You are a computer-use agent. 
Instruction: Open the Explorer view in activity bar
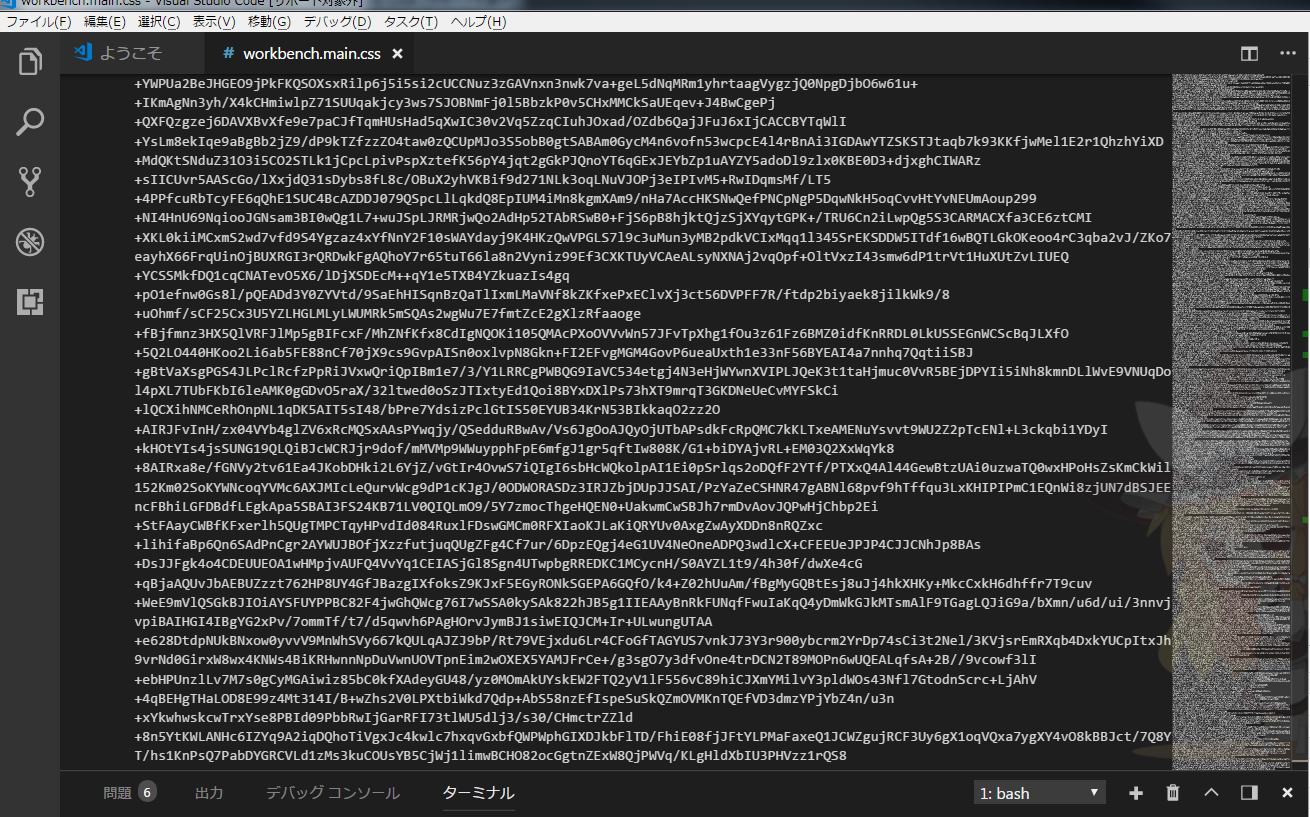click(x=30, y=62)
